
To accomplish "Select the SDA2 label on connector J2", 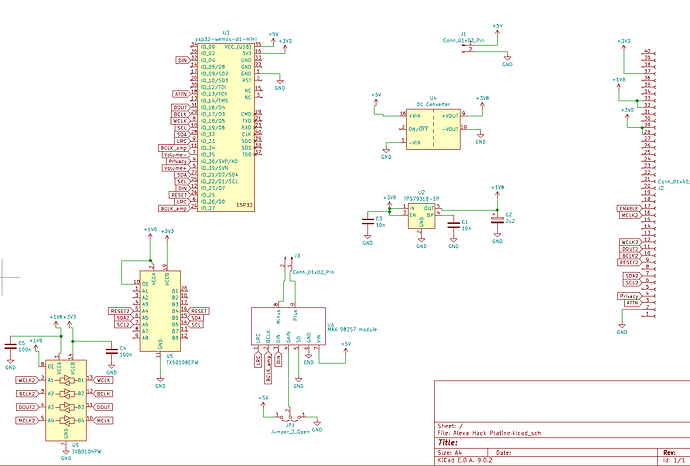I will click(x=632, y=276).
